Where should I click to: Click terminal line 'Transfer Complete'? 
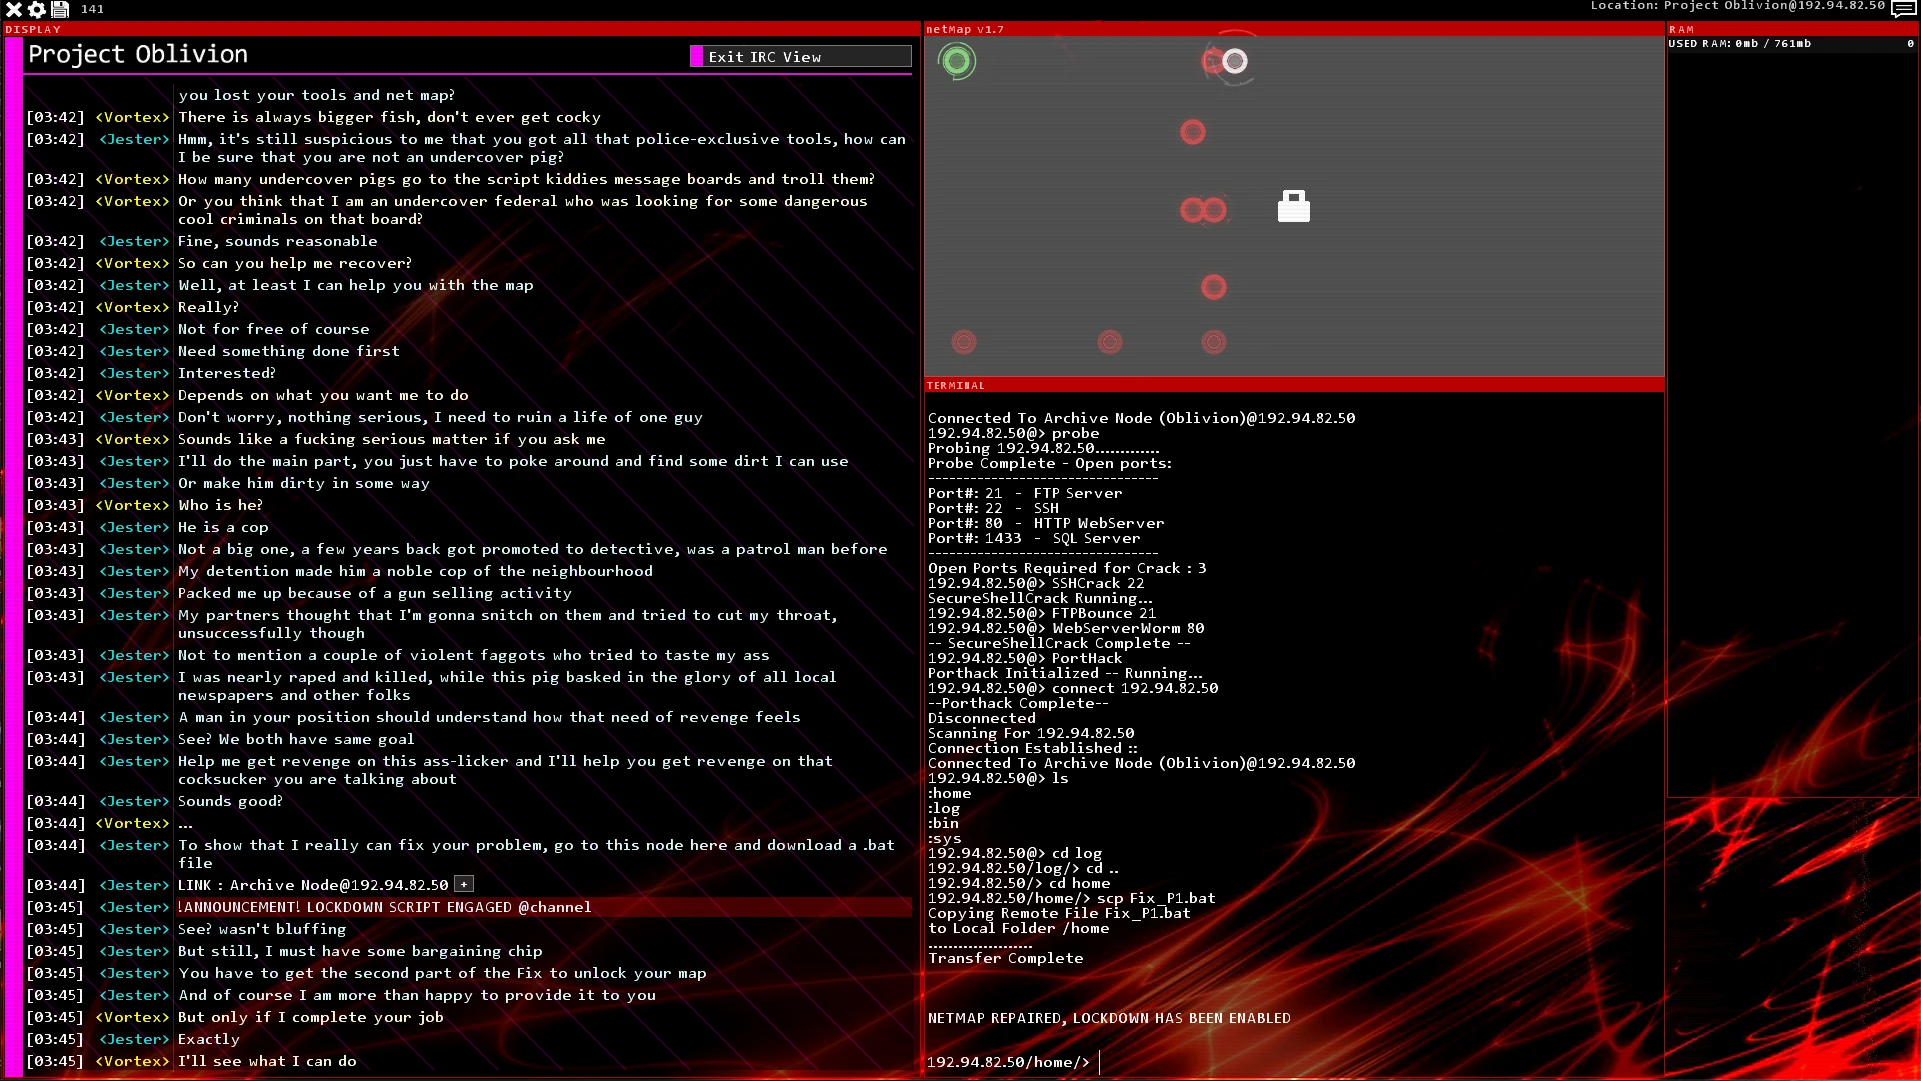[x=1005, y=958]
